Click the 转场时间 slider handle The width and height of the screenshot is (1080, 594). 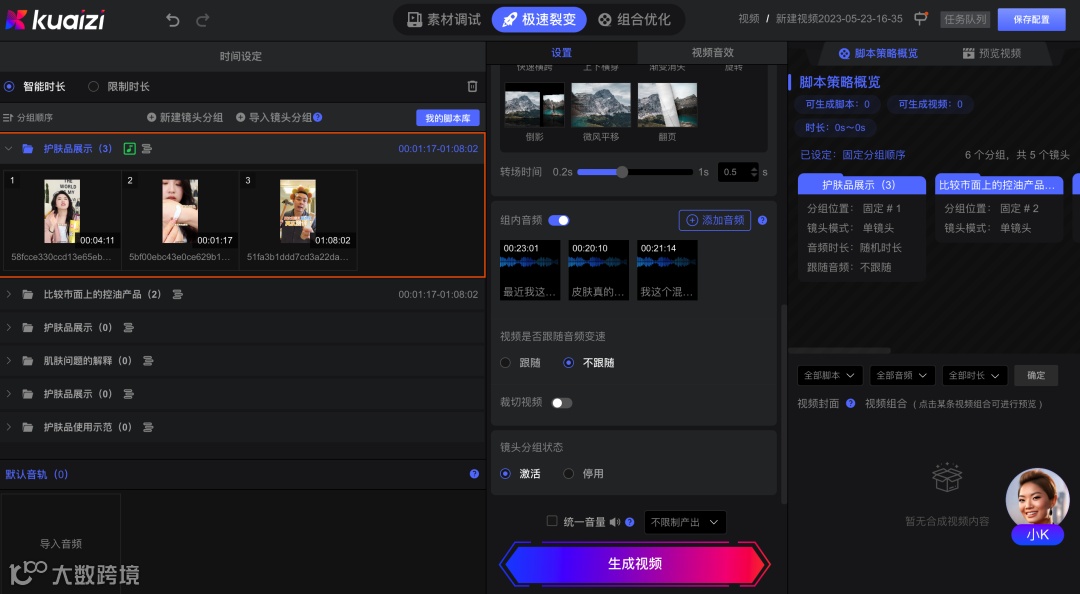pos(622,170)
